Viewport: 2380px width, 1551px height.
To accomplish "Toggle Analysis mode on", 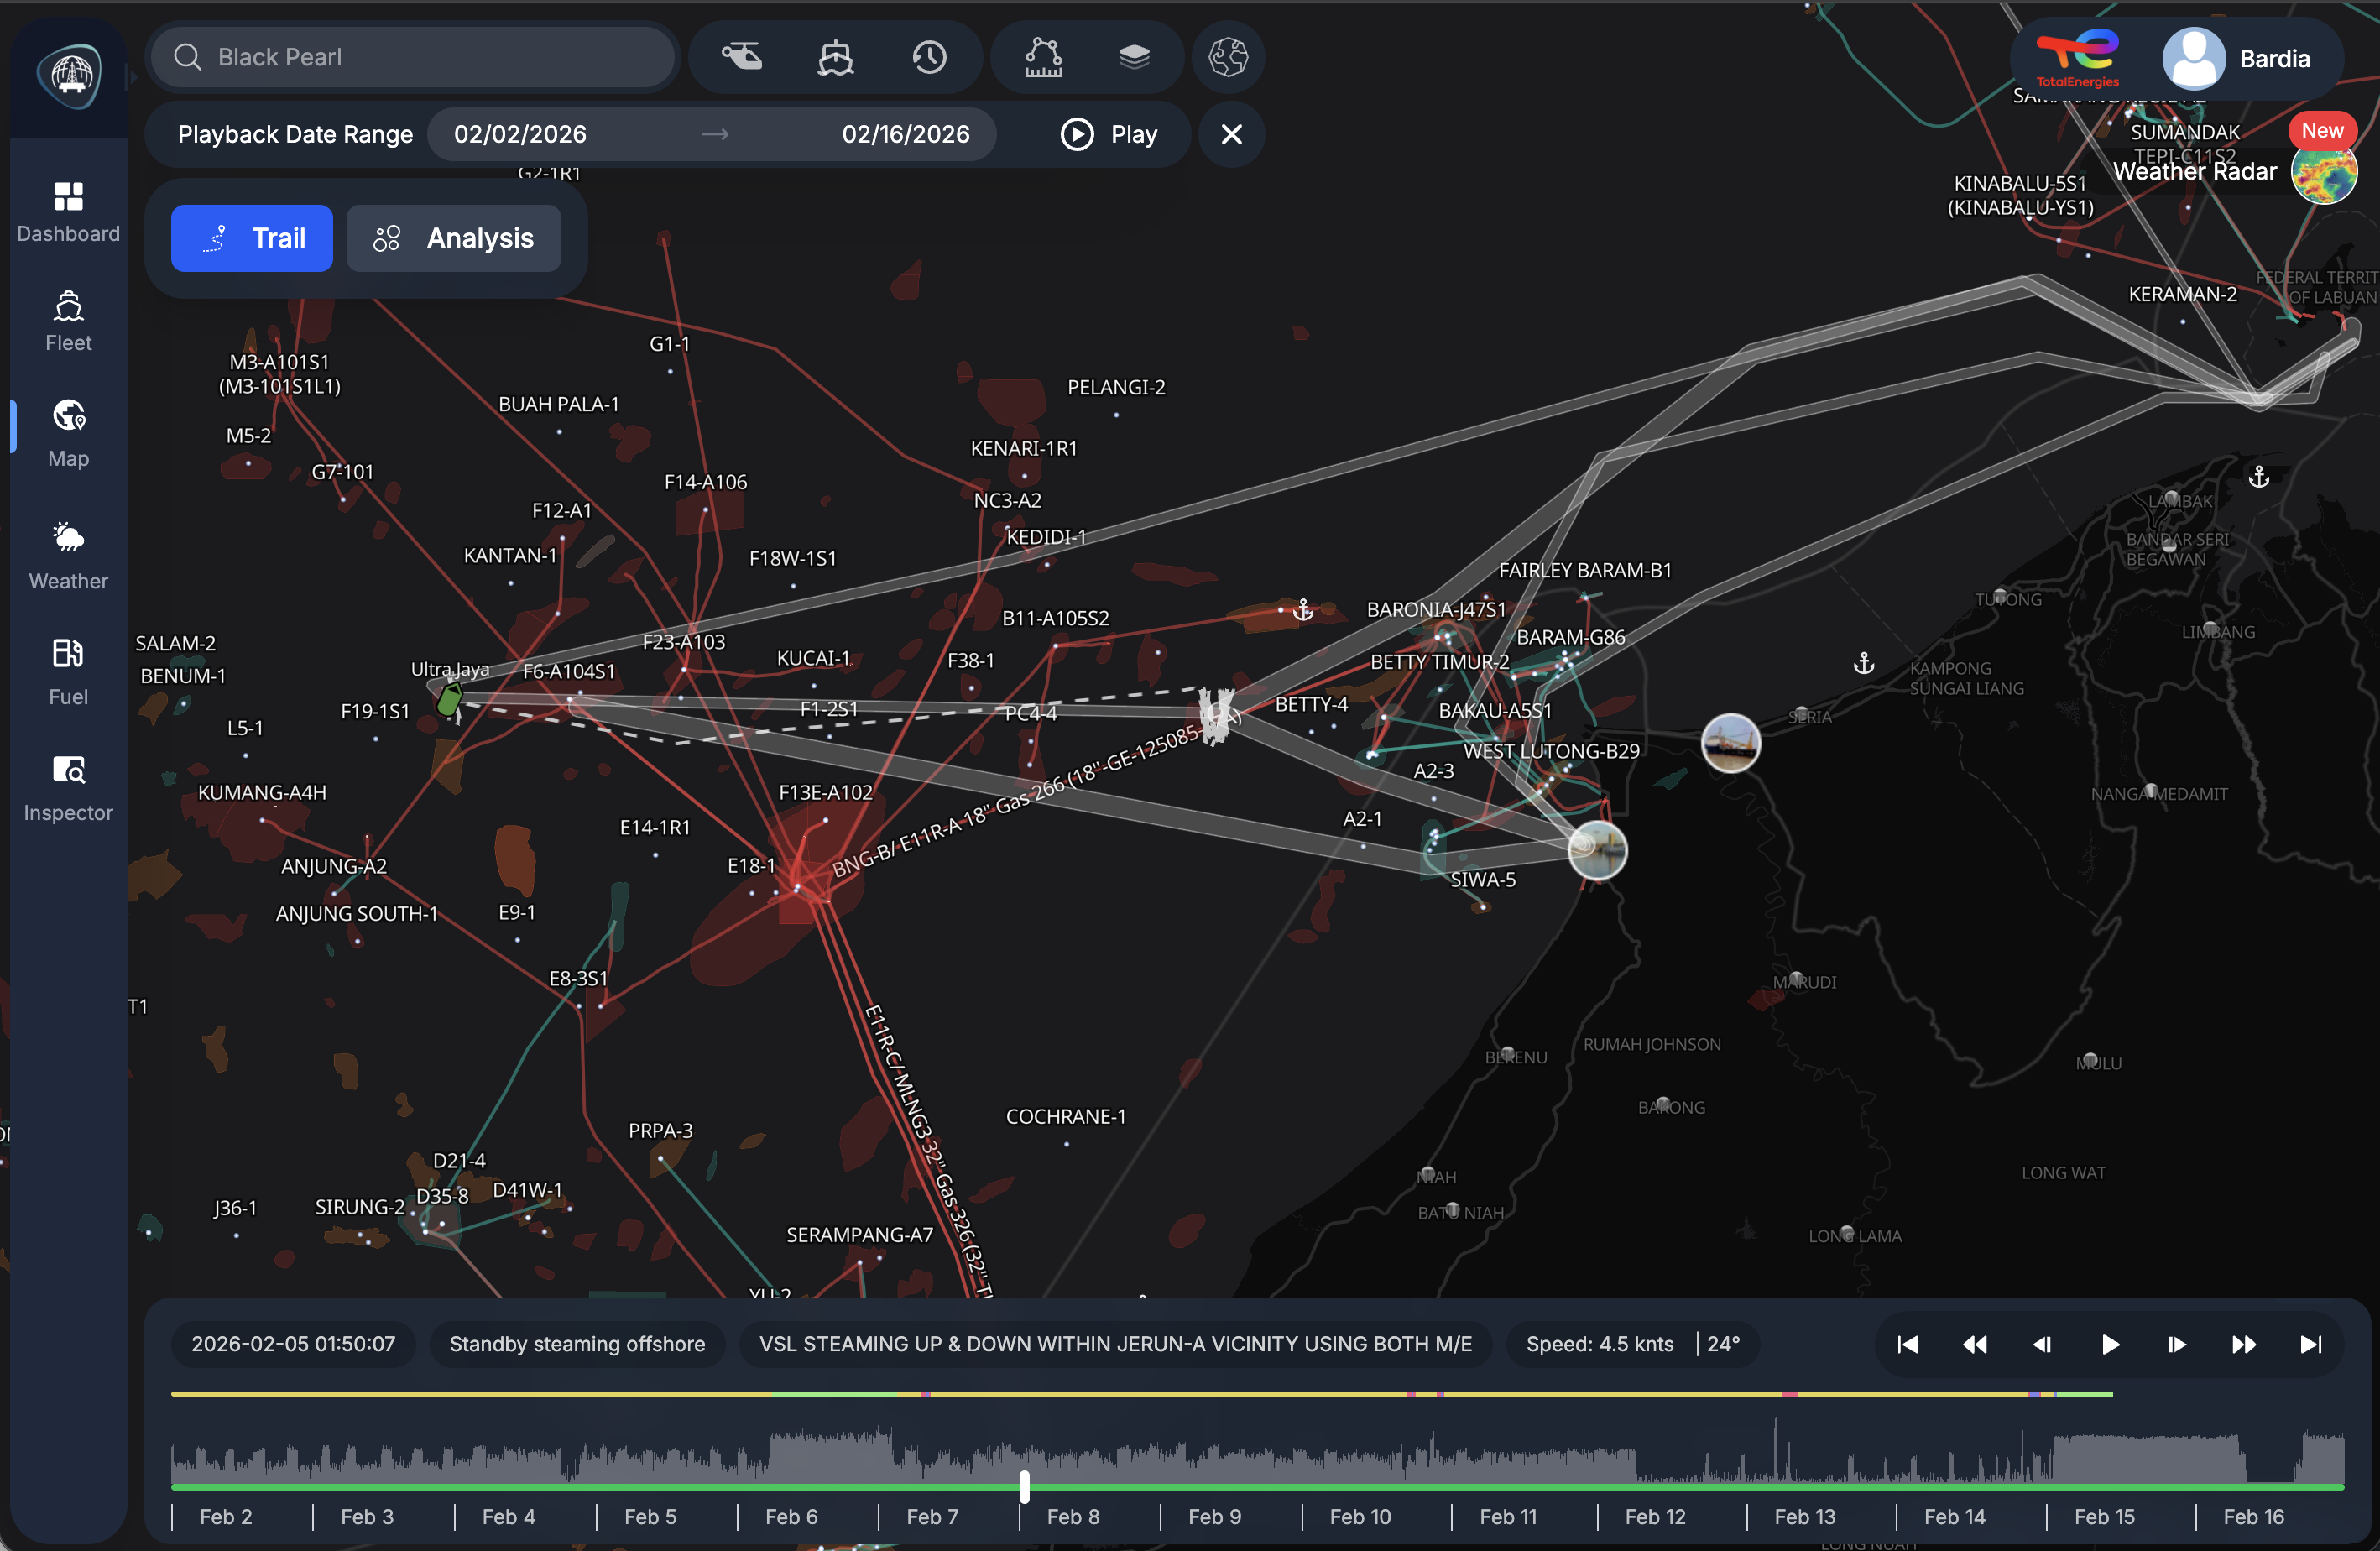I will pos(454,238).
